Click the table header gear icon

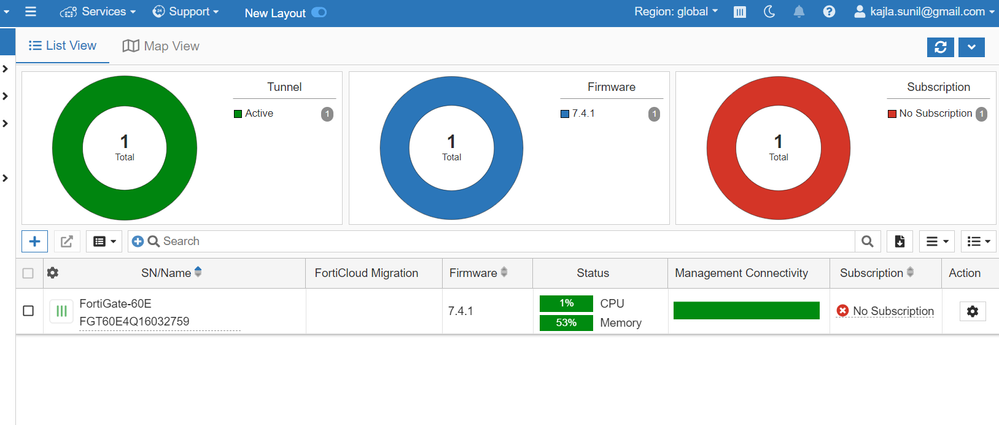(53, 273)
